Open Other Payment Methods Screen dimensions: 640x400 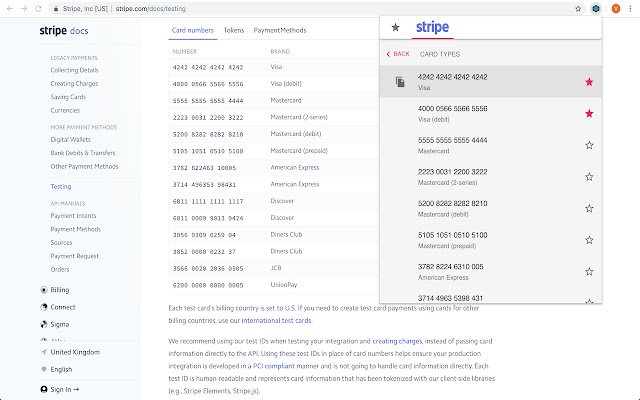point(84,167)
